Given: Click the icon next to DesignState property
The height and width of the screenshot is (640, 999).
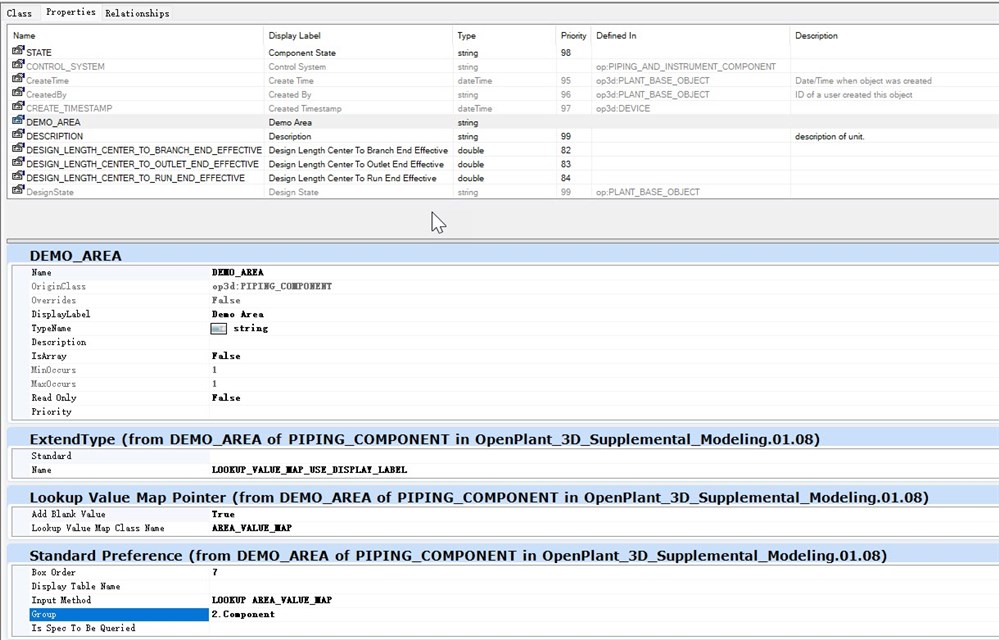Looking at the screenshot, I should [18, 192].
